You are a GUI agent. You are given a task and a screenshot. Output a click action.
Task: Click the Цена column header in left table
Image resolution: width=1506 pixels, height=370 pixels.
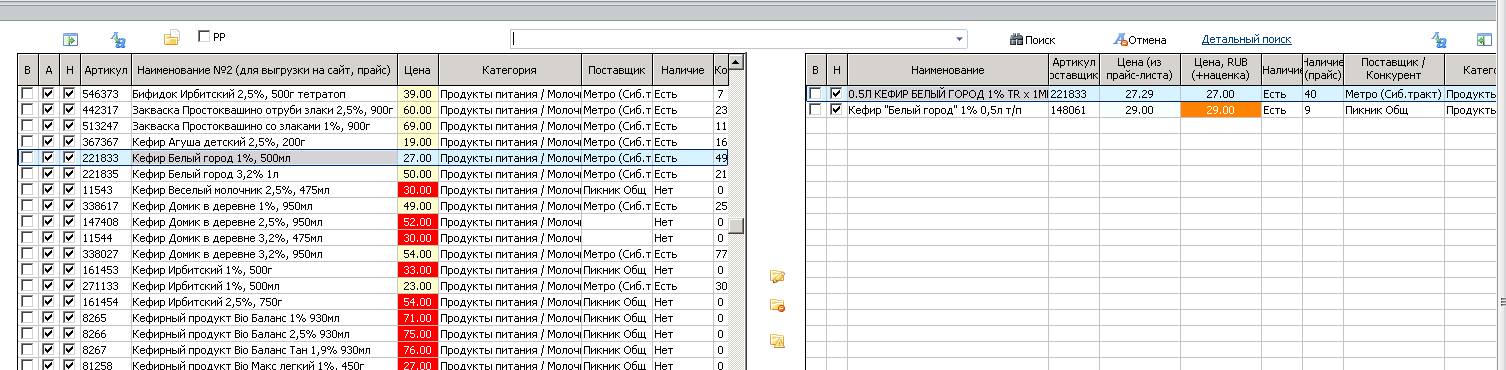tap(417, 70)
